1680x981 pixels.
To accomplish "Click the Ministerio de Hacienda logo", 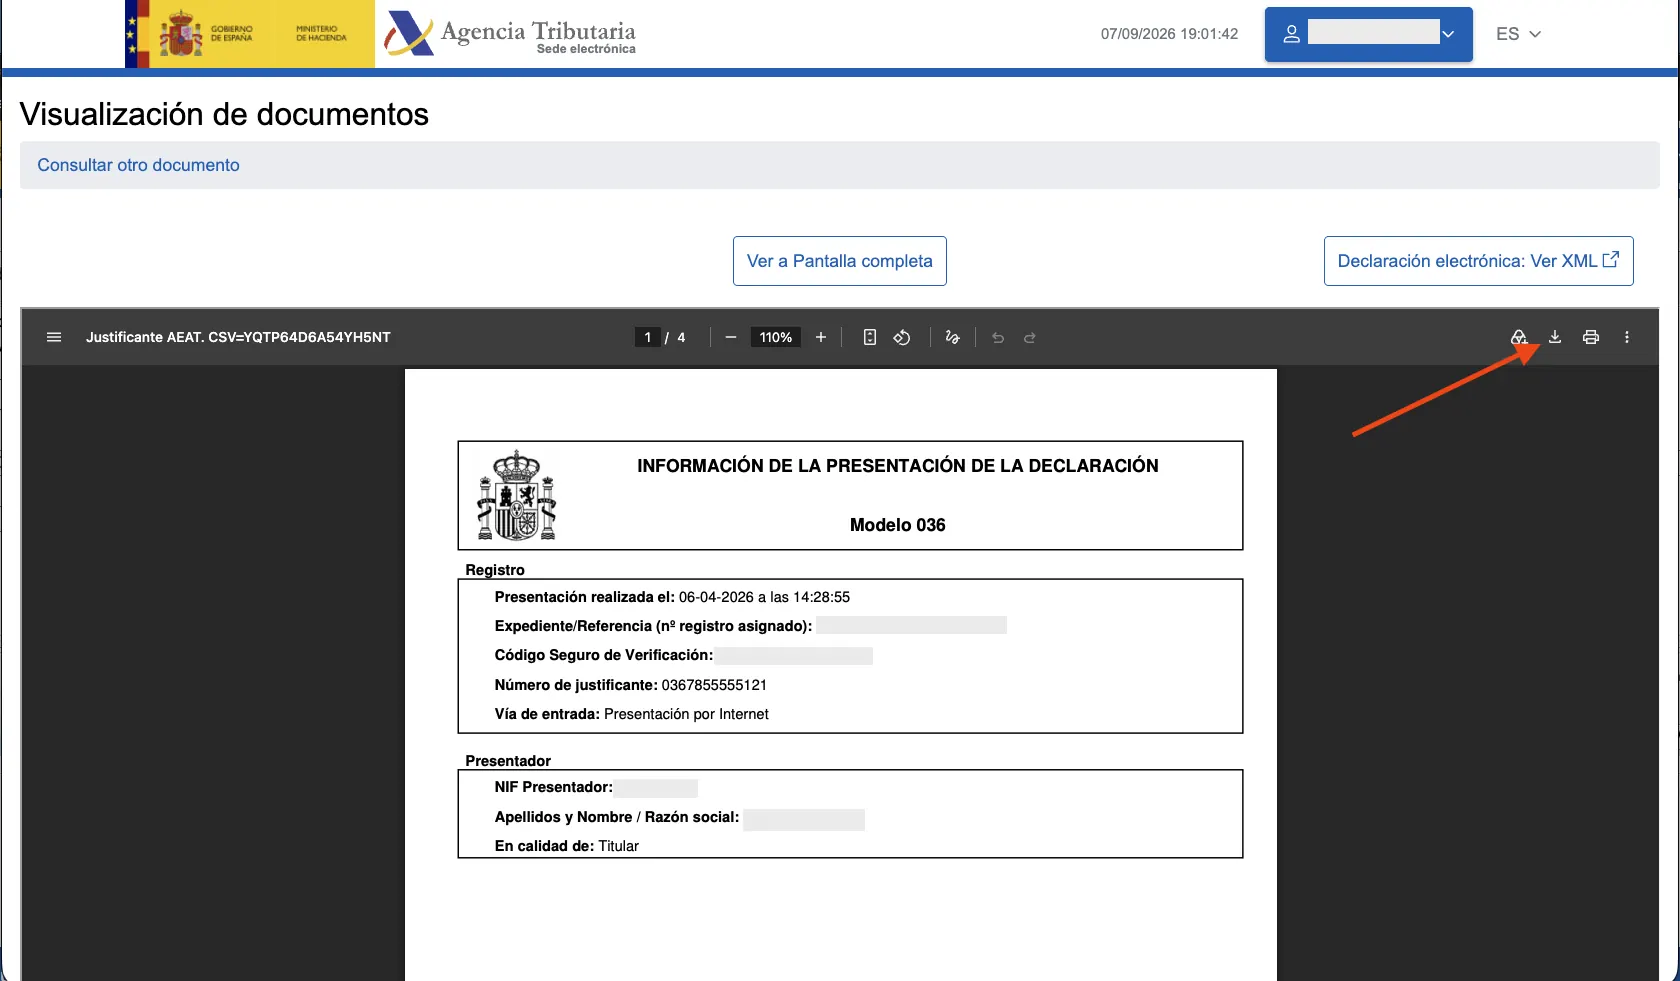I will 321,34.
